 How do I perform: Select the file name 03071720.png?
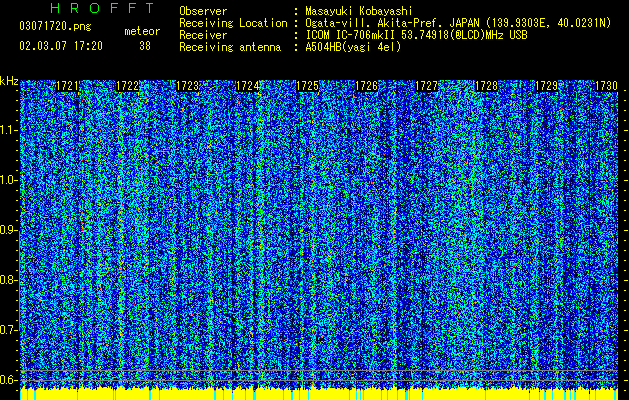[55, 26]
